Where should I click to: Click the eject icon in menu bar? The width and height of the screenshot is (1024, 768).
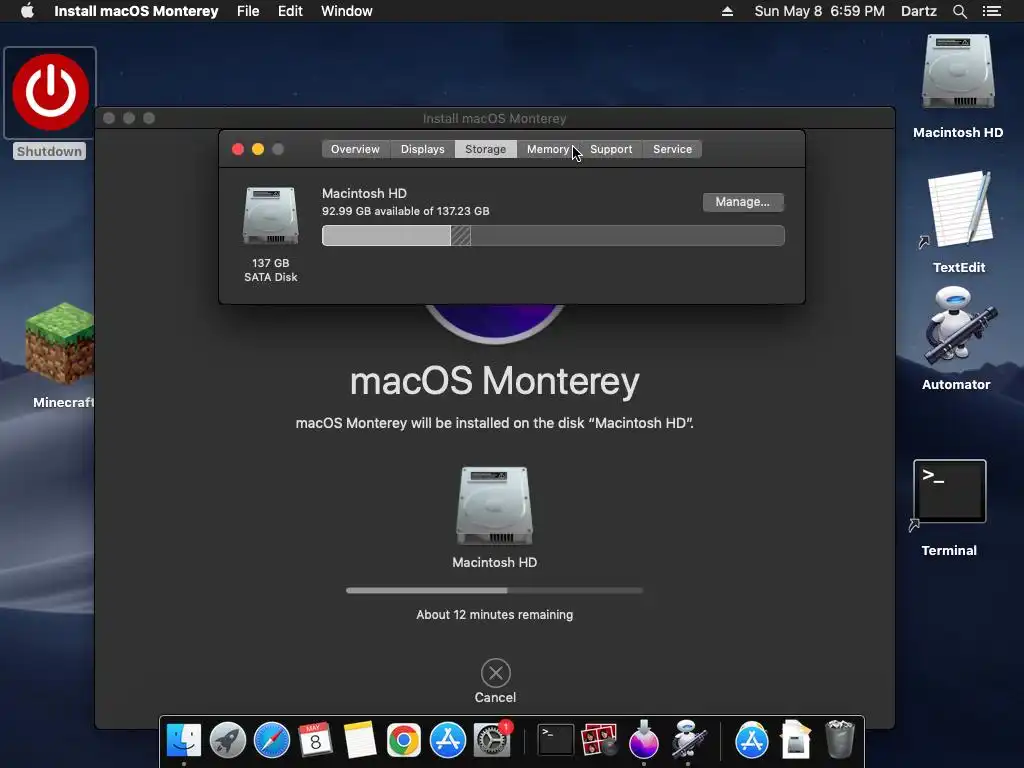tap(727, 11)
